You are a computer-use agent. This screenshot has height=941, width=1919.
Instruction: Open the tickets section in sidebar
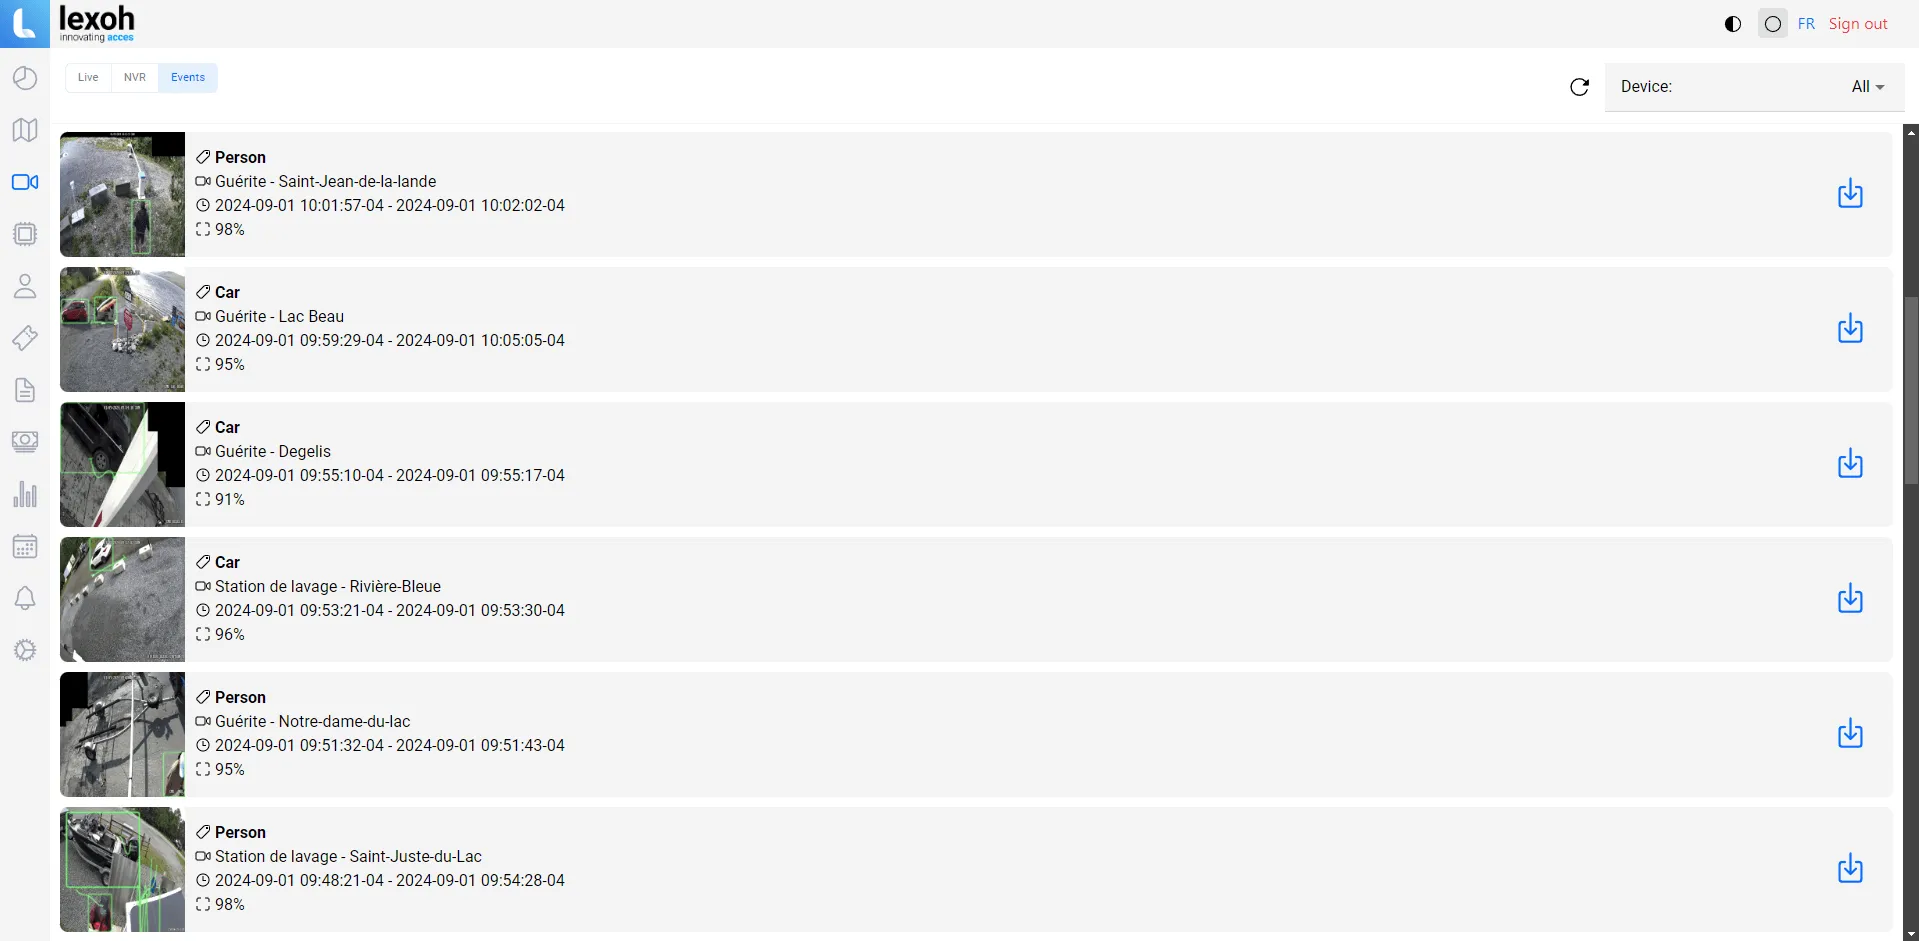pos(24,338)
